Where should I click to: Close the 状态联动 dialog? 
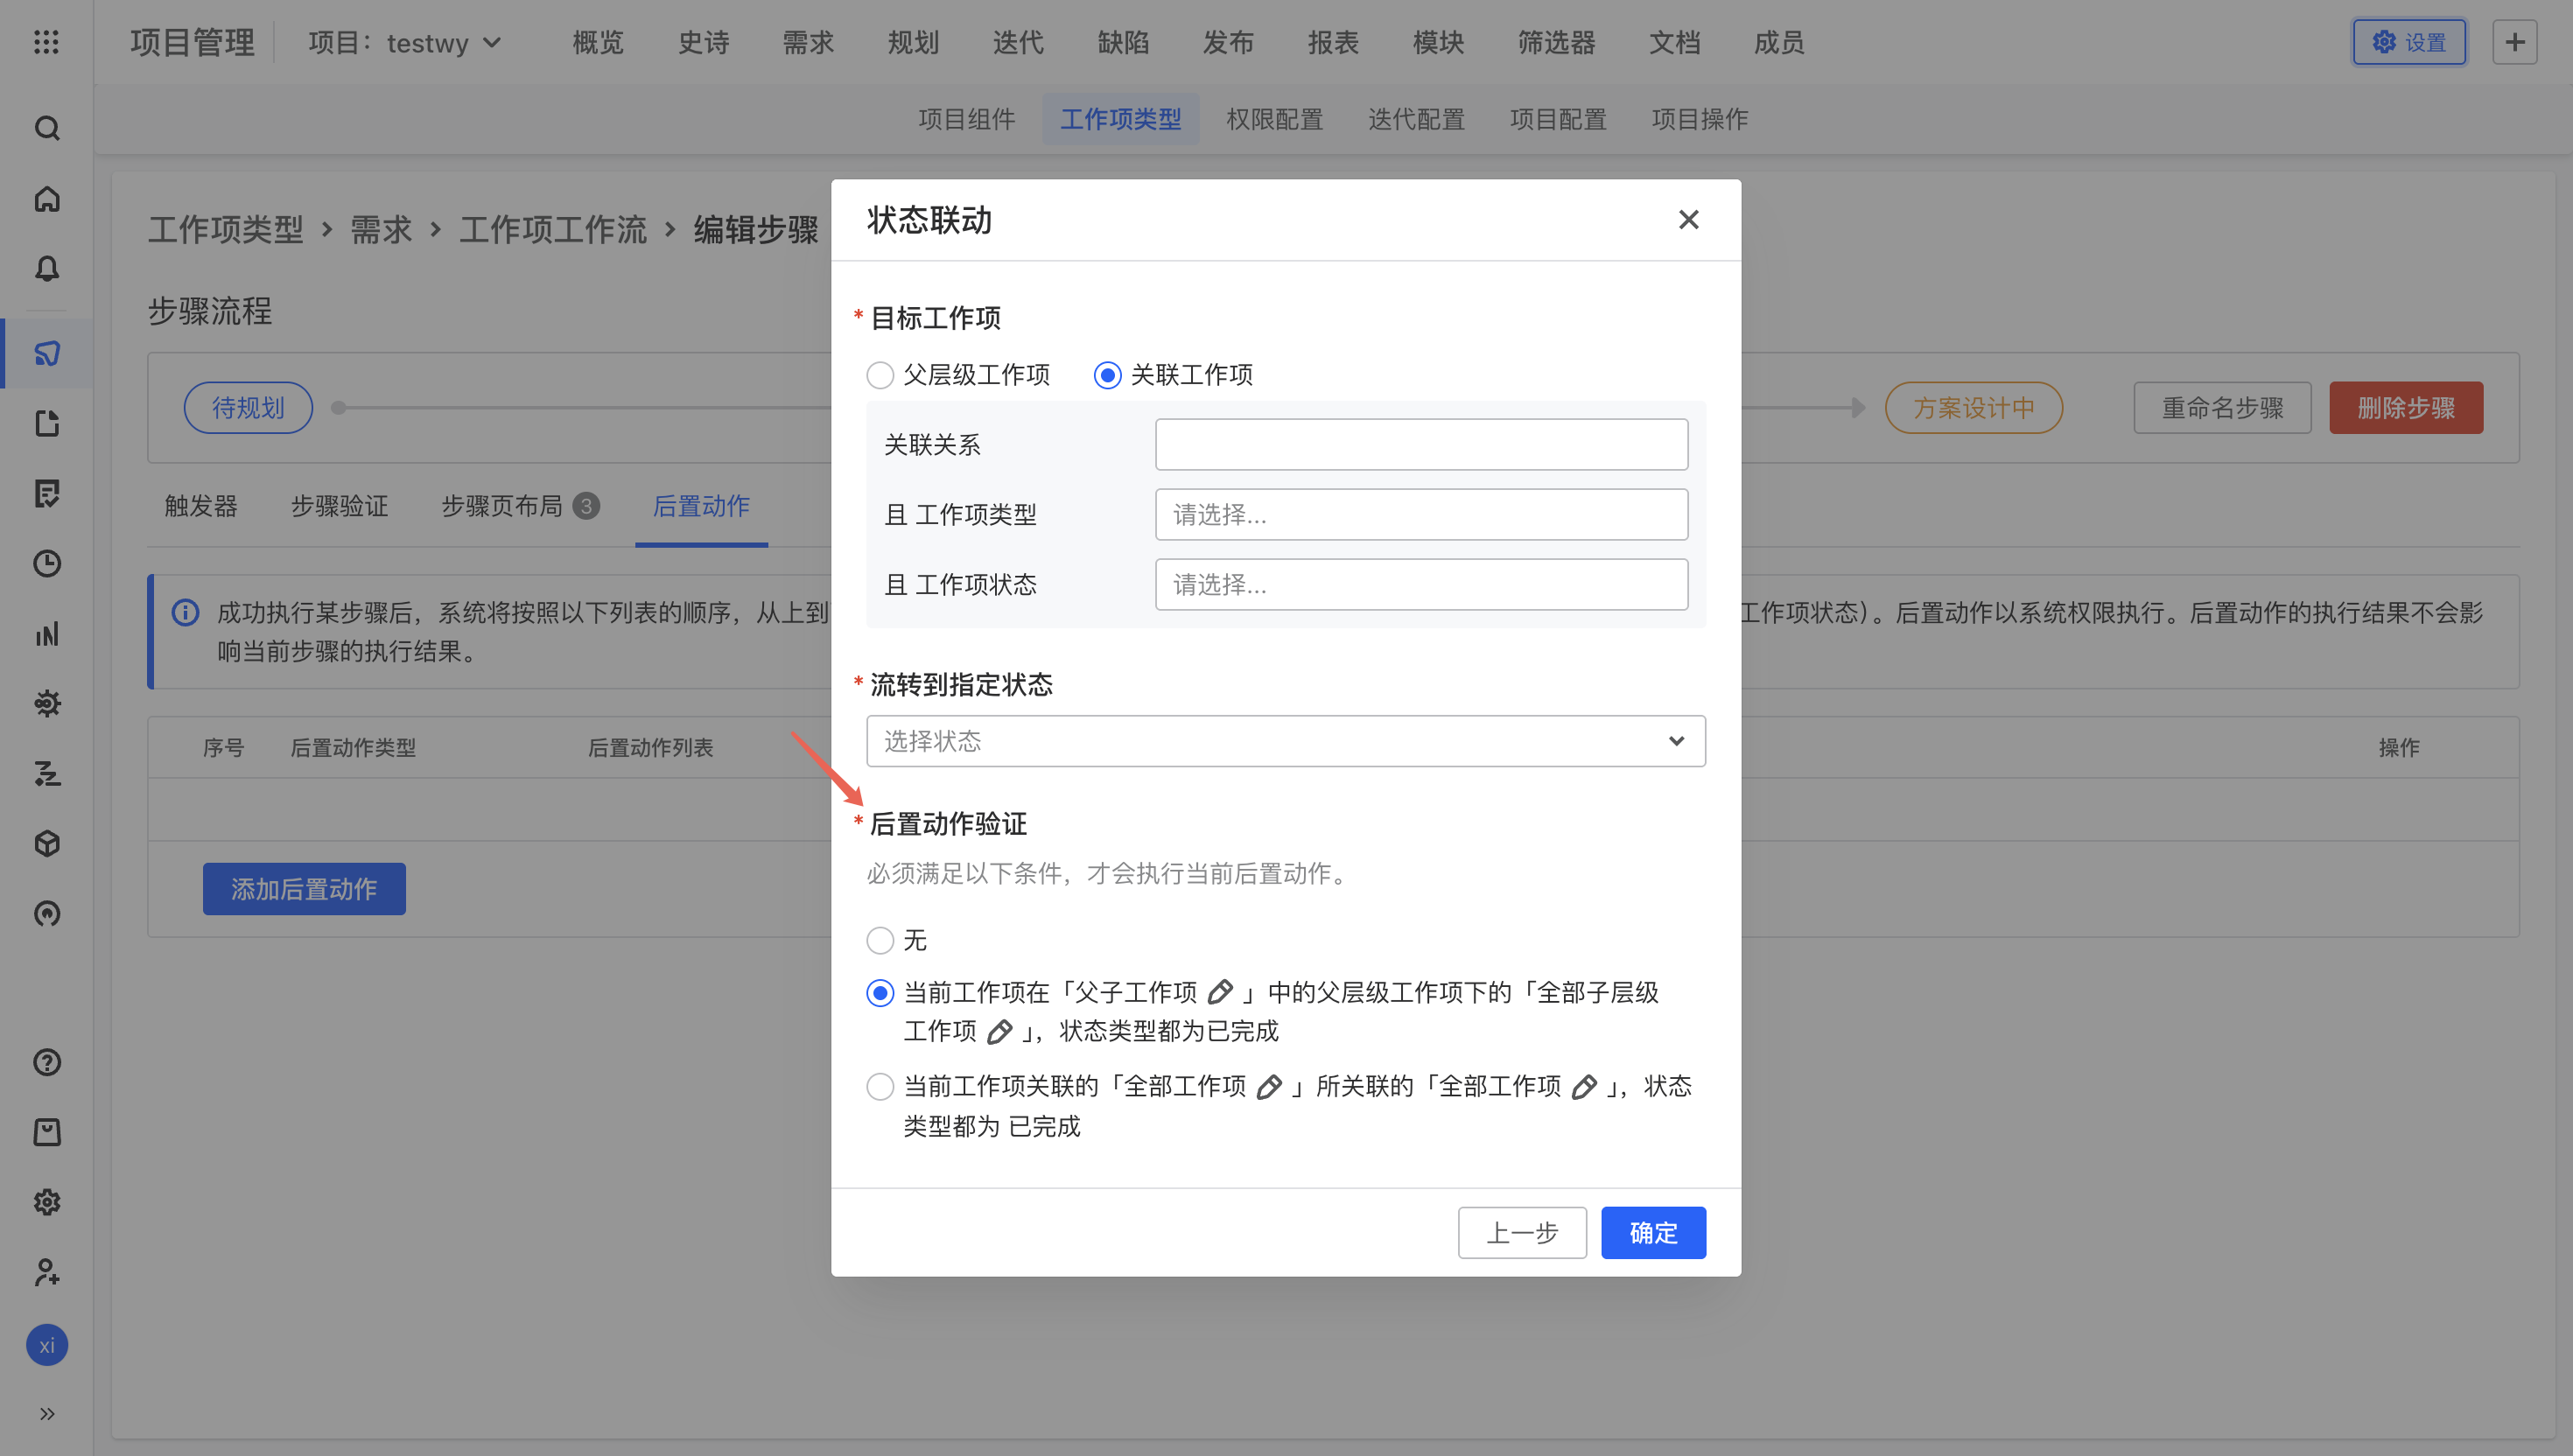1688,220
